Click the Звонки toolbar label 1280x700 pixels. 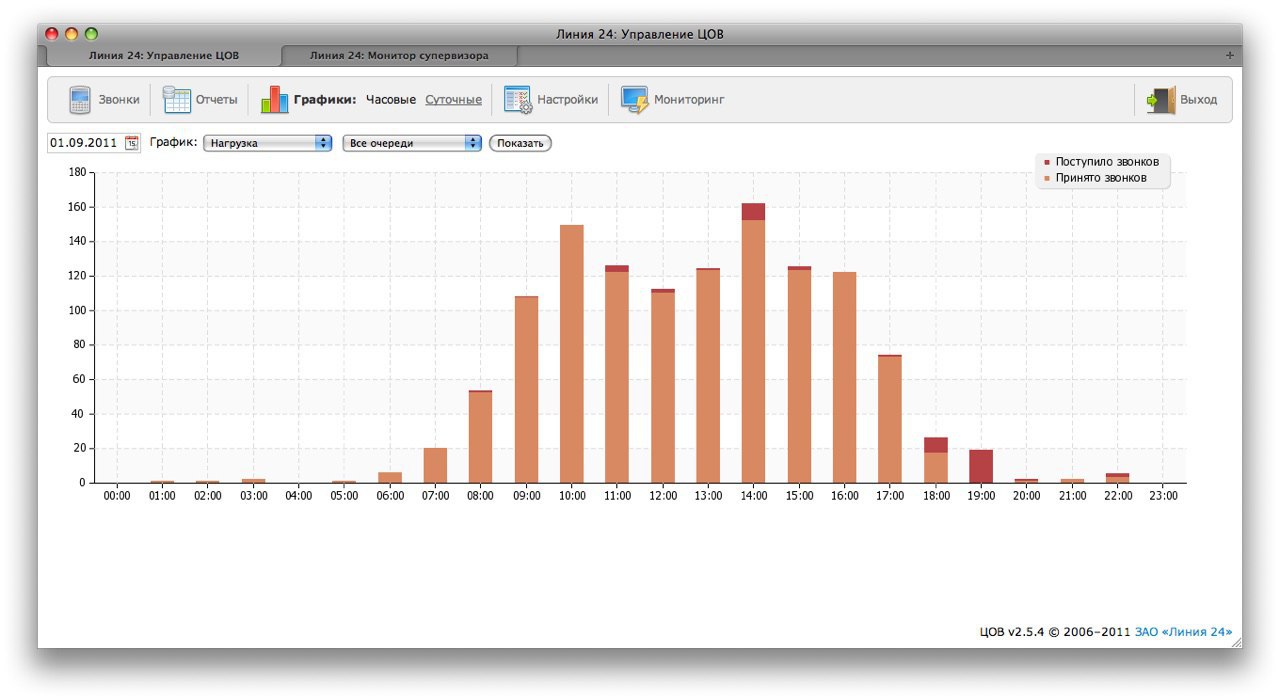click(x=119, y=100)
